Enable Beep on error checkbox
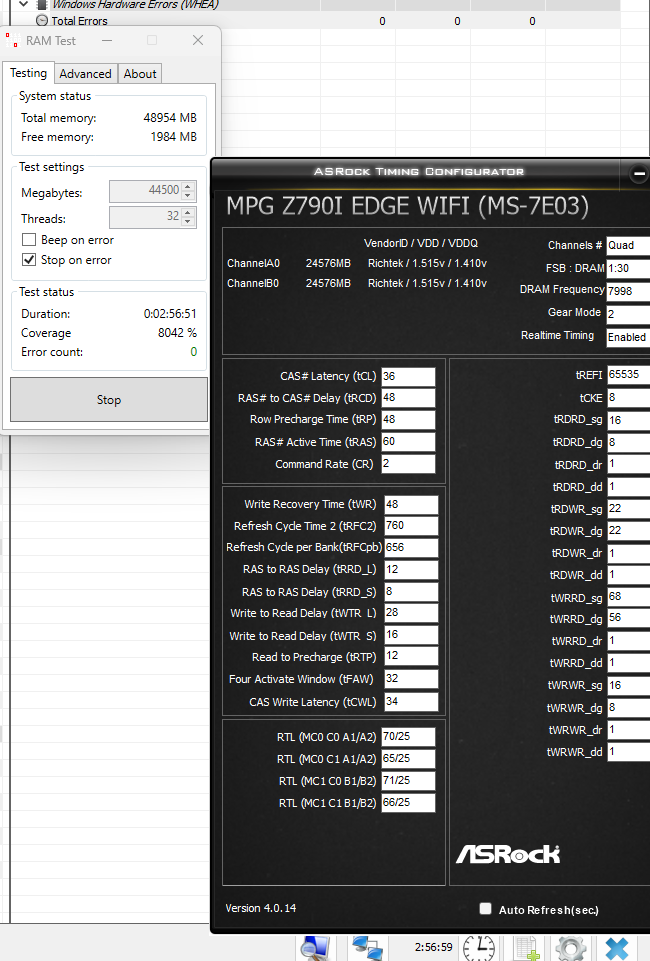This screenshot has width=650, height=961. click(x=29, y=240)
